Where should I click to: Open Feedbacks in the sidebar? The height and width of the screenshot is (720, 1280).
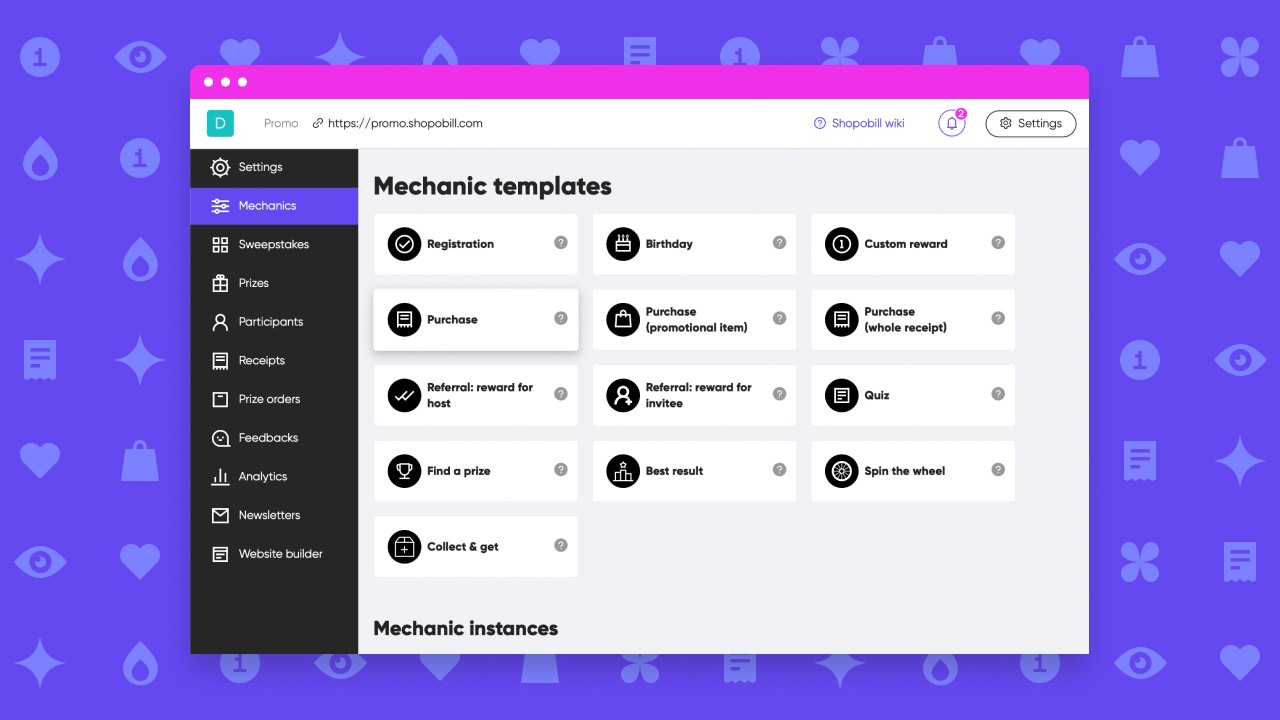pyautogui.click(x=274, y=438)
